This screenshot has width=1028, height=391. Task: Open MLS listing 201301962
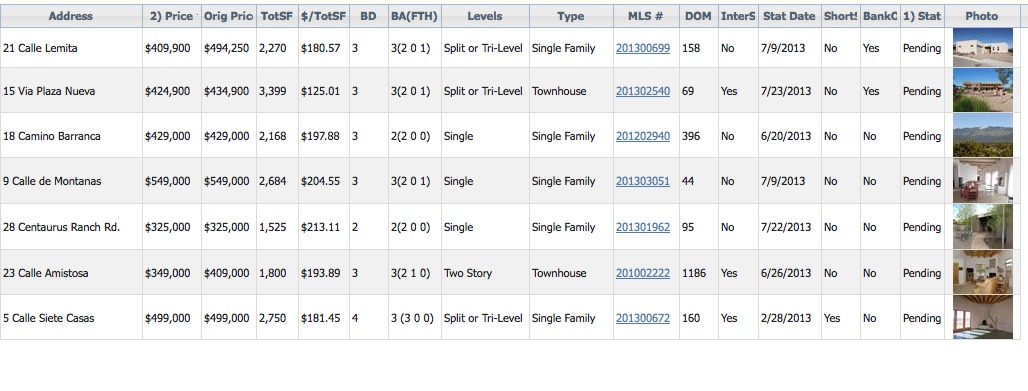coord(642,227)
